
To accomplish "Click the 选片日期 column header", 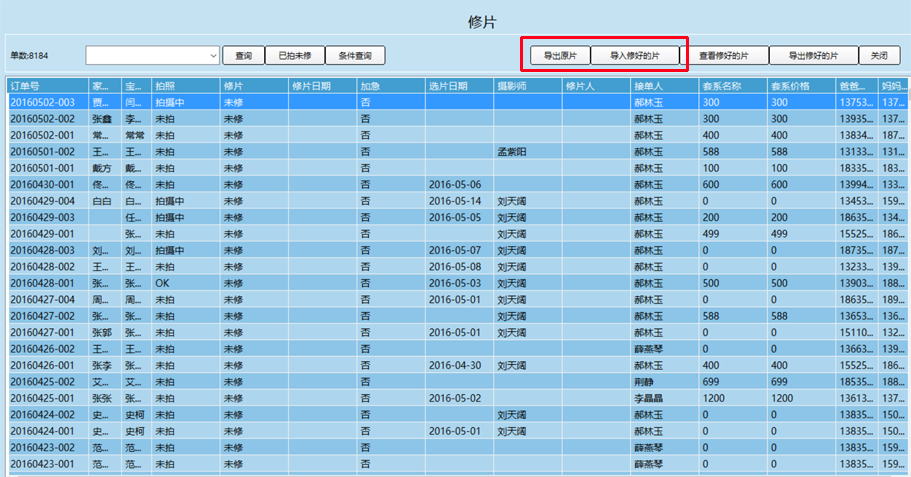I will point(460,86).
